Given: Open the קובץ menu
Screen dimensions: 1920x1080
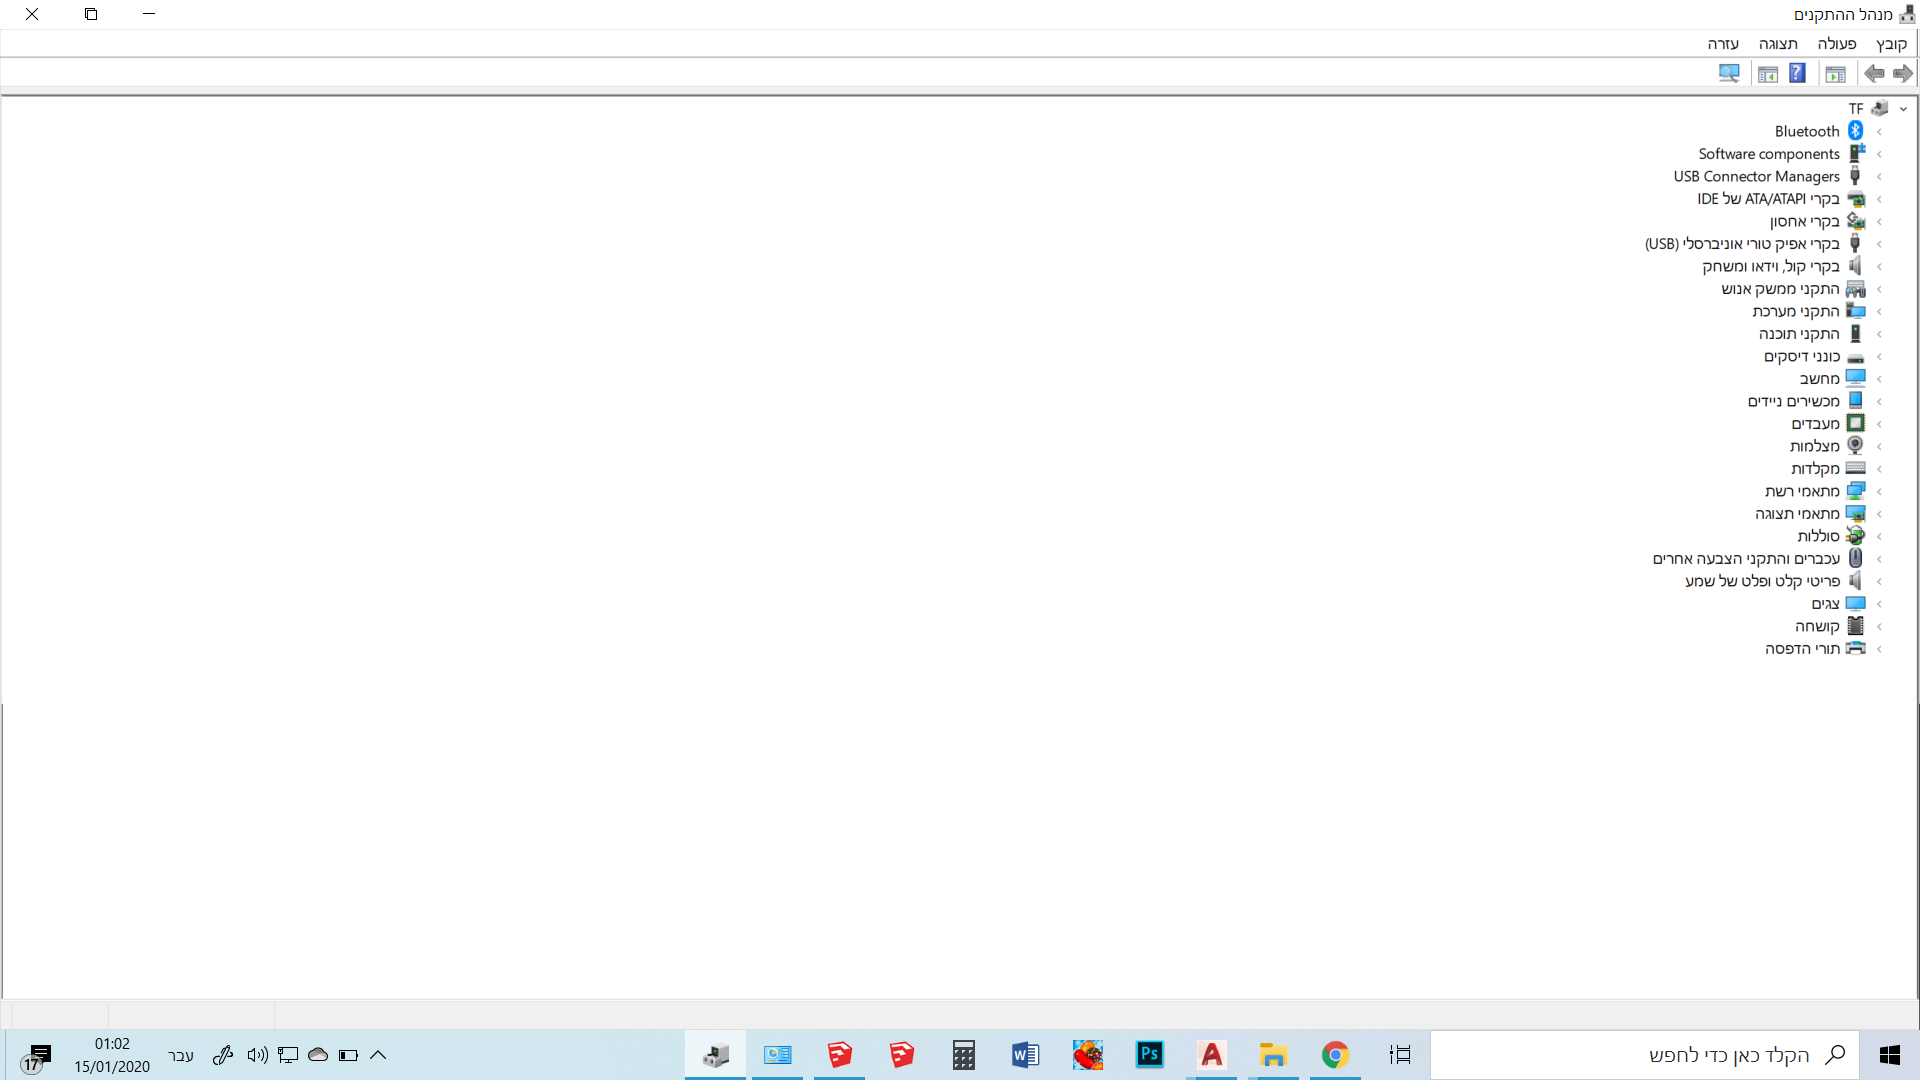Looking at the screenshot, I should pos(1891,44).
